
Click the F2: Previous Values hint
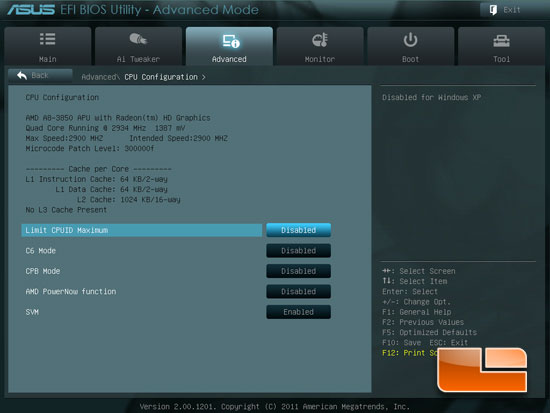[x=423, y=322]
